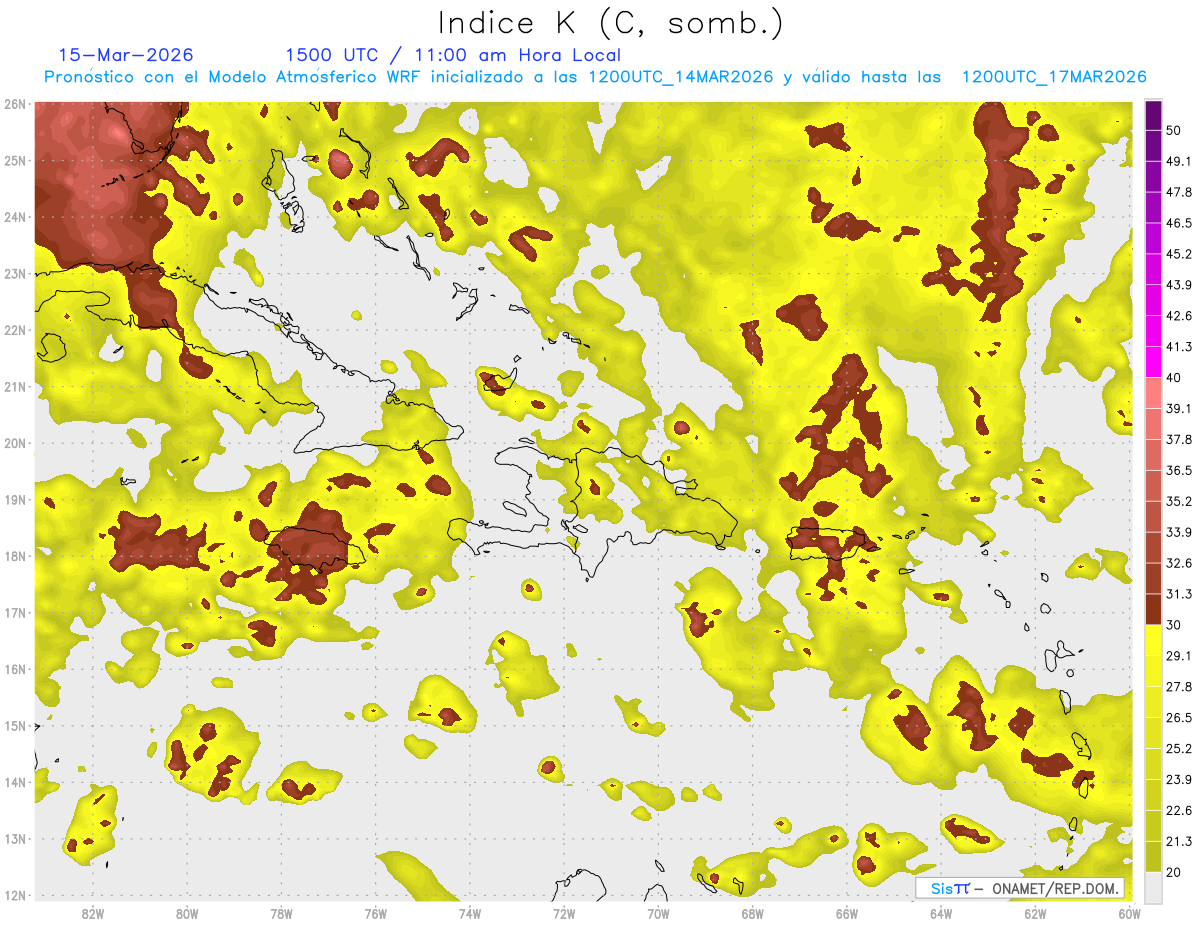This screenshot has width=1200, height=927.
Task: Click the dark purple swatch topping the colorbar
Action: tap(1153, 115)
